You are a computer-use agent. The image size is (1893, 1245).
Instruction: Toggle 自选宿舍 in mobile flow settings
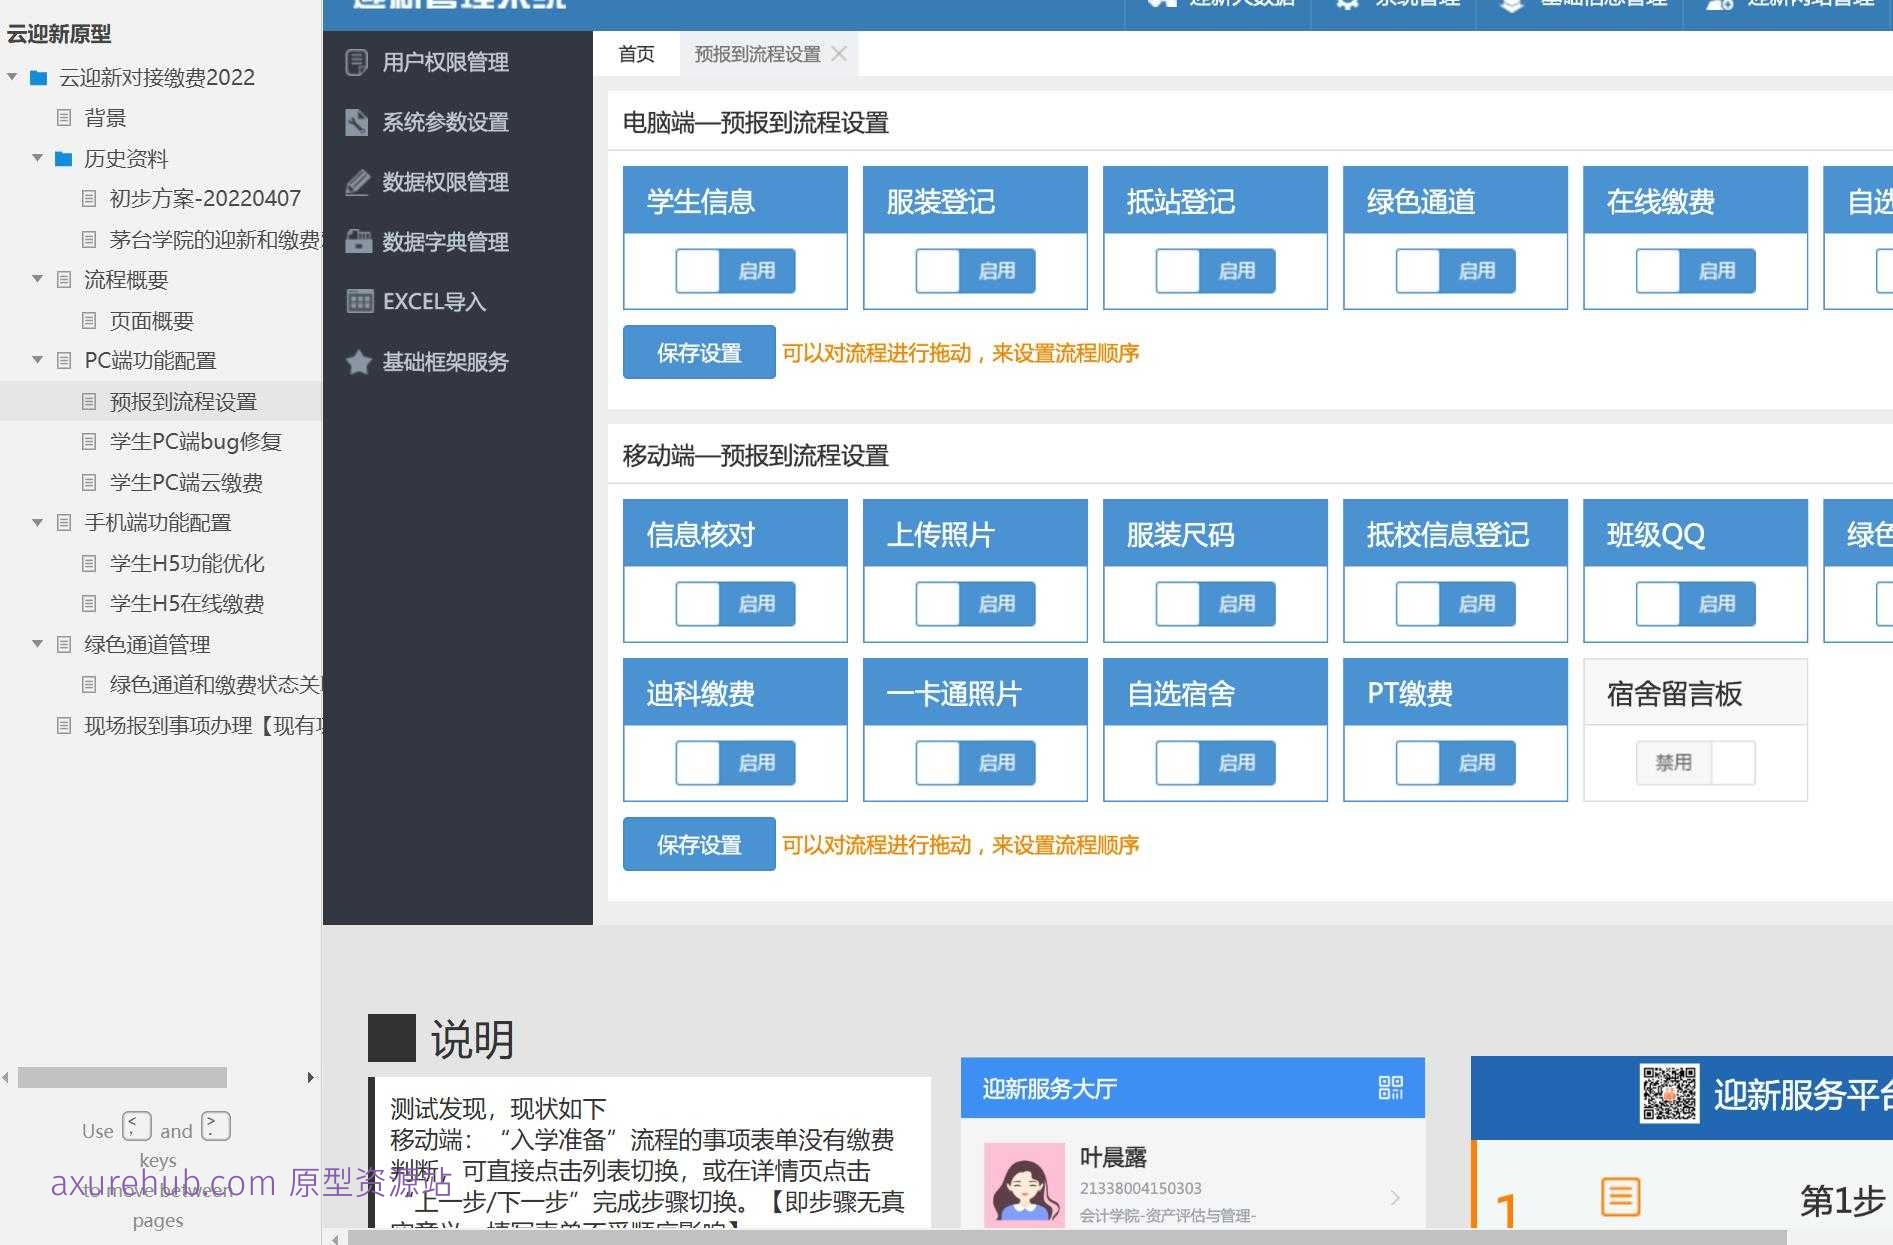click(x=1215, y=762)
